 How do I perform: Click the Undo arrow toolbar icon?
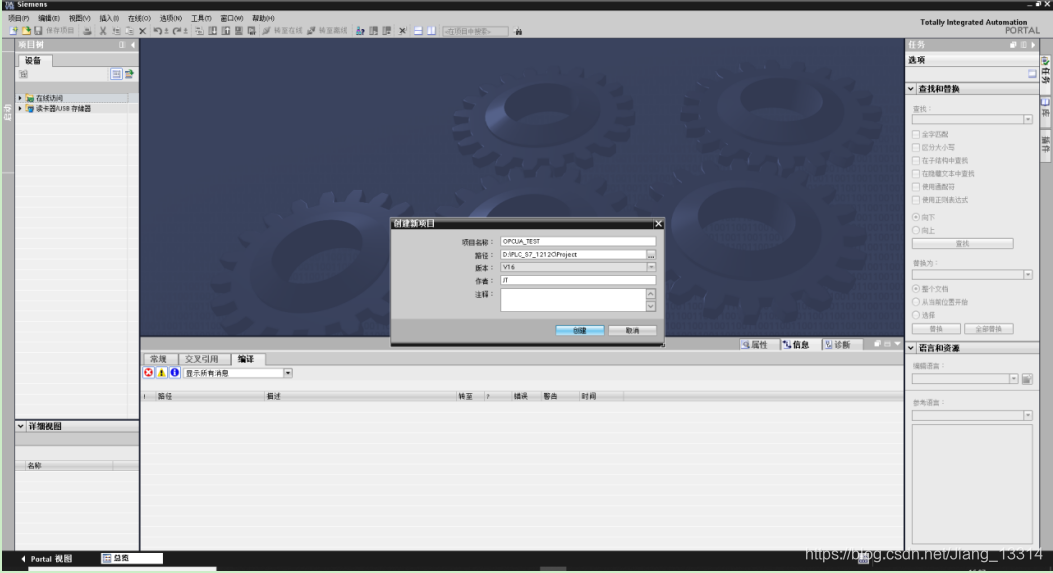(x=157, y=31)
